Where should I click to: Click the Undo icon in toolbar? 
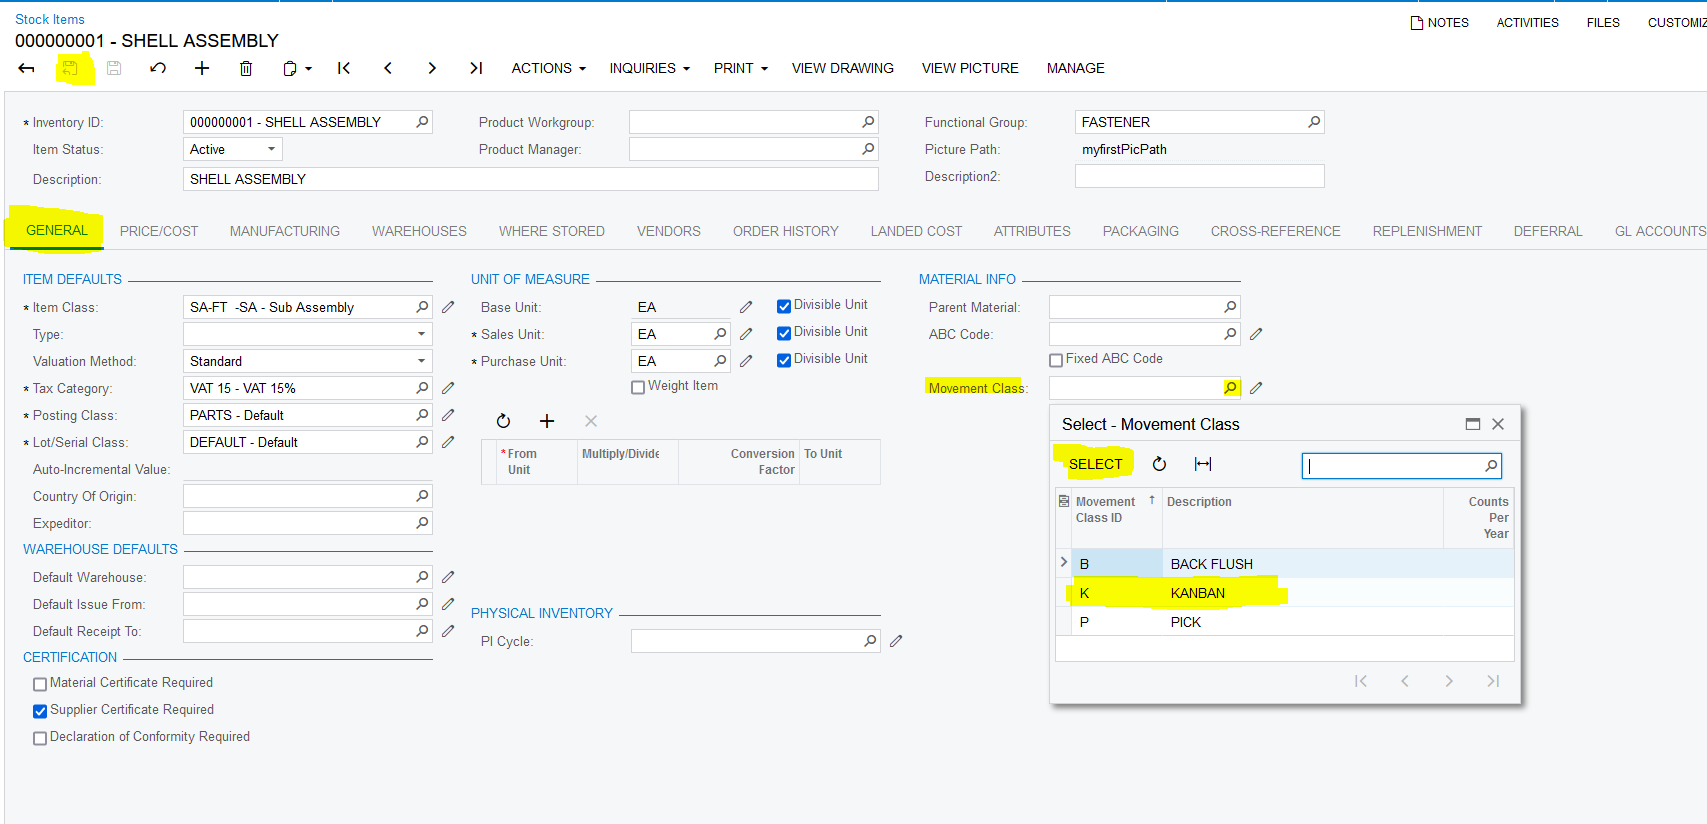[x=158, y=68]
